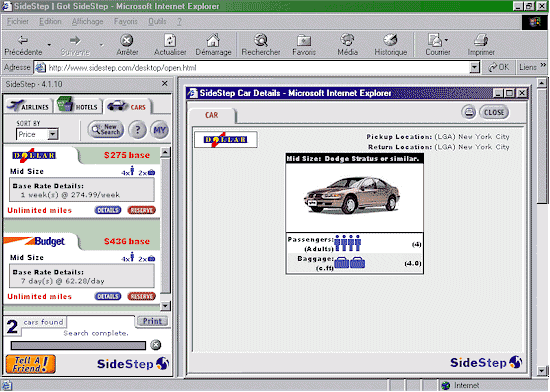
Task: Click the SideStep logo in left panel
Action: 133,364
